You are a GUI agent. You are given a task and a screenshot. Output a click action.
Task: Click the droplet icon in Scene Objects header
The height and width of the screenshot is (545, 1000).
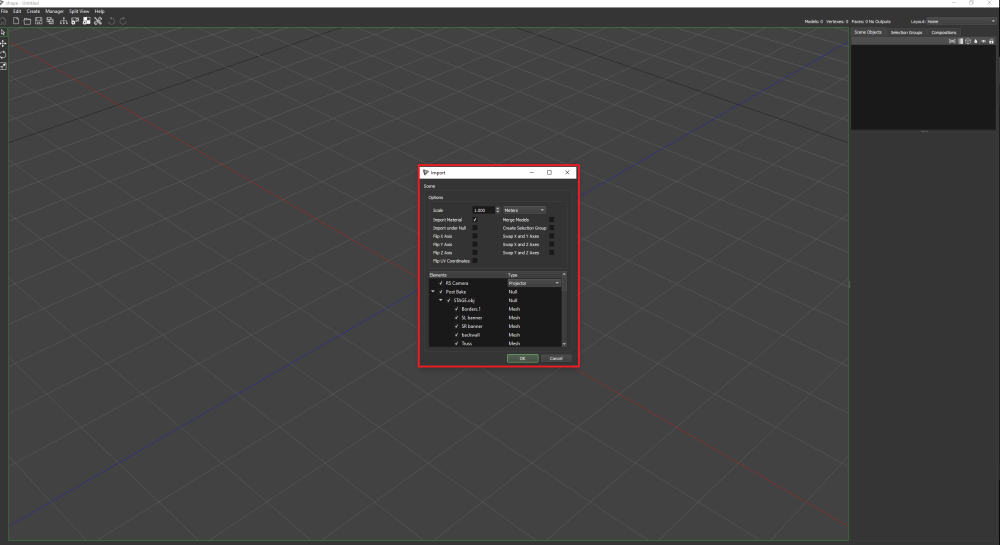click(976, 41)
